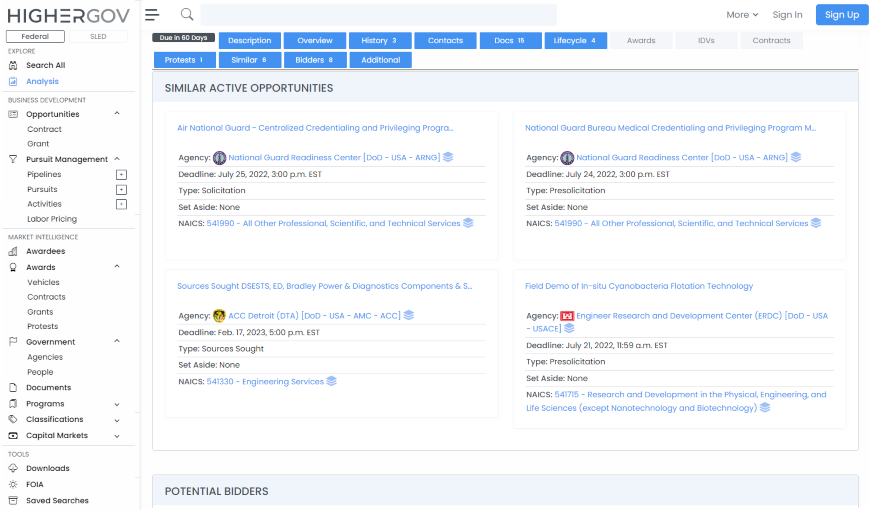Open Labor Pricing in sidebar
Screen dimensions: 870x510
pos(52,219)
